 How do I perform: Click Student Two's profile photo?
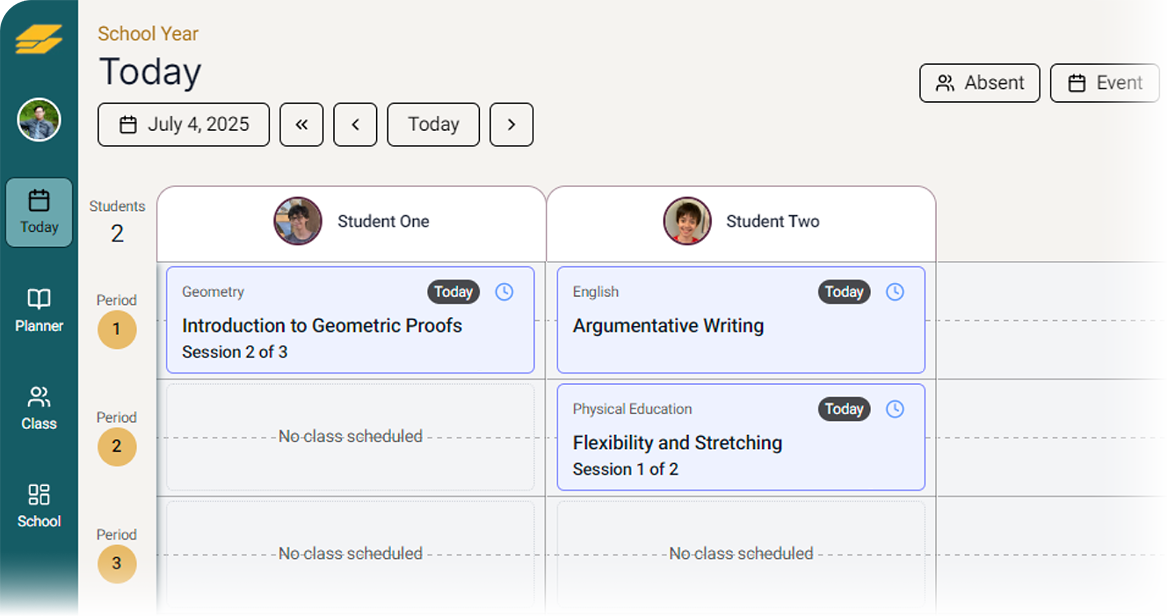(x=688, y=221)
